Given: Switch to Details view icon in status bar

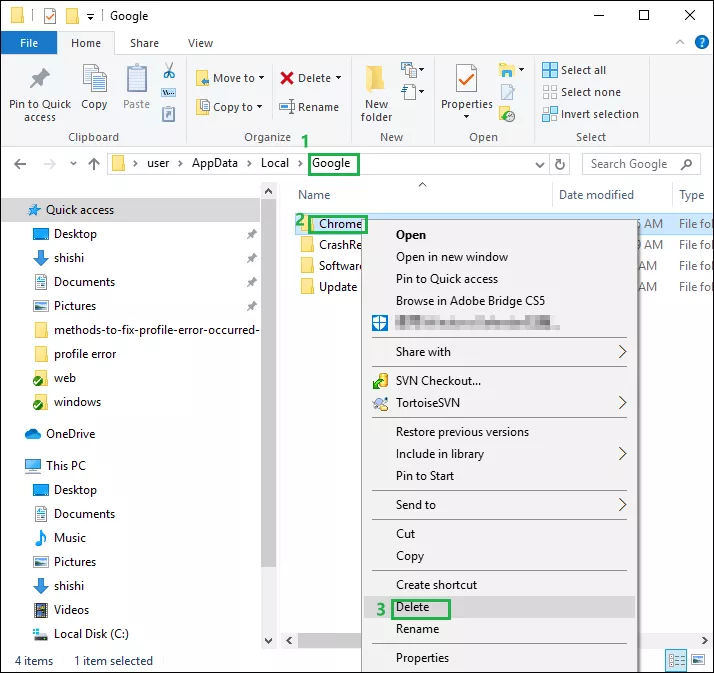Looking at the screenshot, I should 676,659.
